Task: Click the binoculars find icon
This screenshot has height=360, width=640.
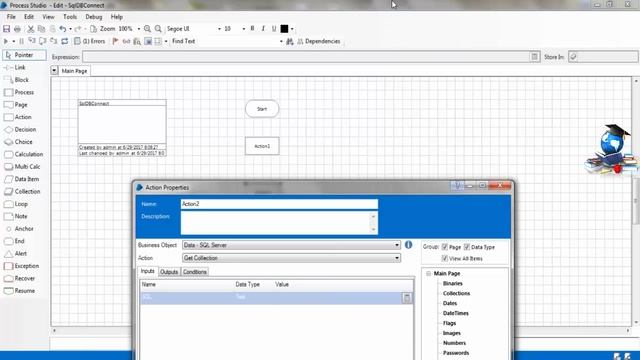Action: tap(290, 41)
